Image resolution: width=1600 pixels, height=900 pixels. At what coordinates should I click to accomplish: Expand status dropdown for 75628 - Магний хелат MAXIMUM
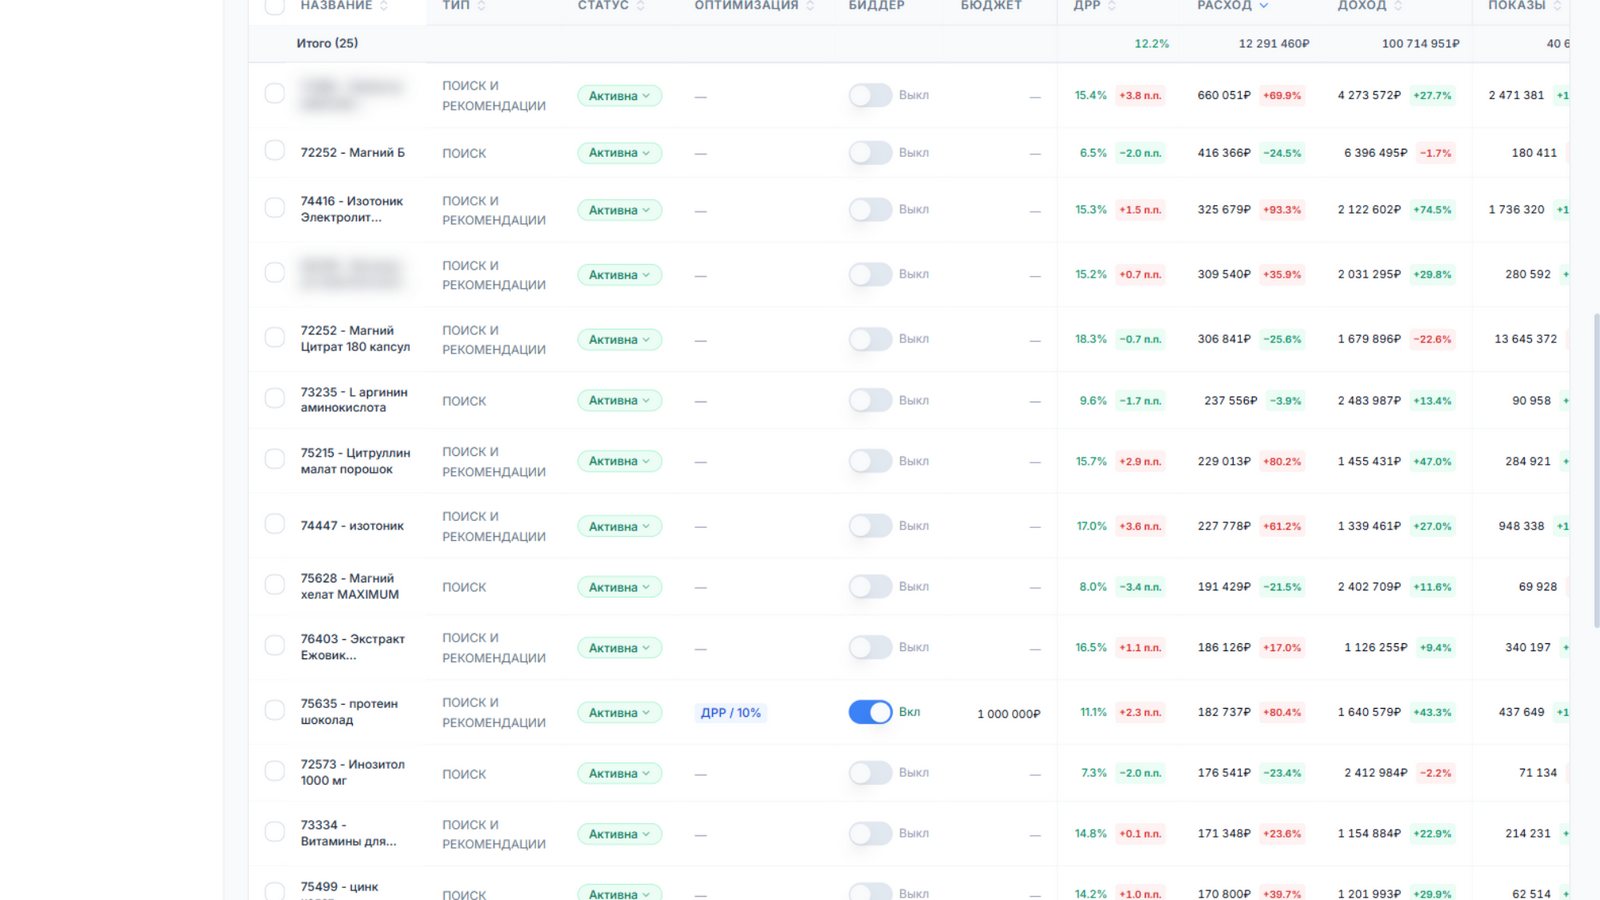click(x=619, y=587)
